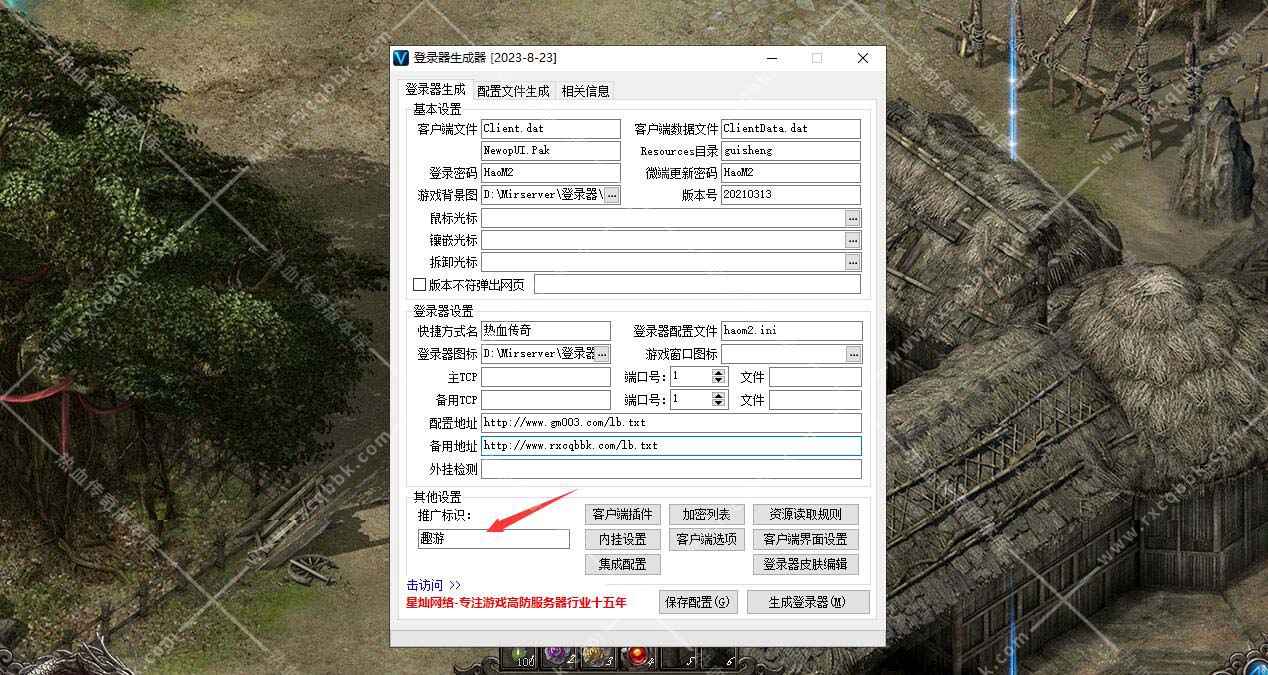The height and width of the screenshot is (675, 1268).
Task: Browse for the 登录器图标 icon file
Action: [603, 354]
